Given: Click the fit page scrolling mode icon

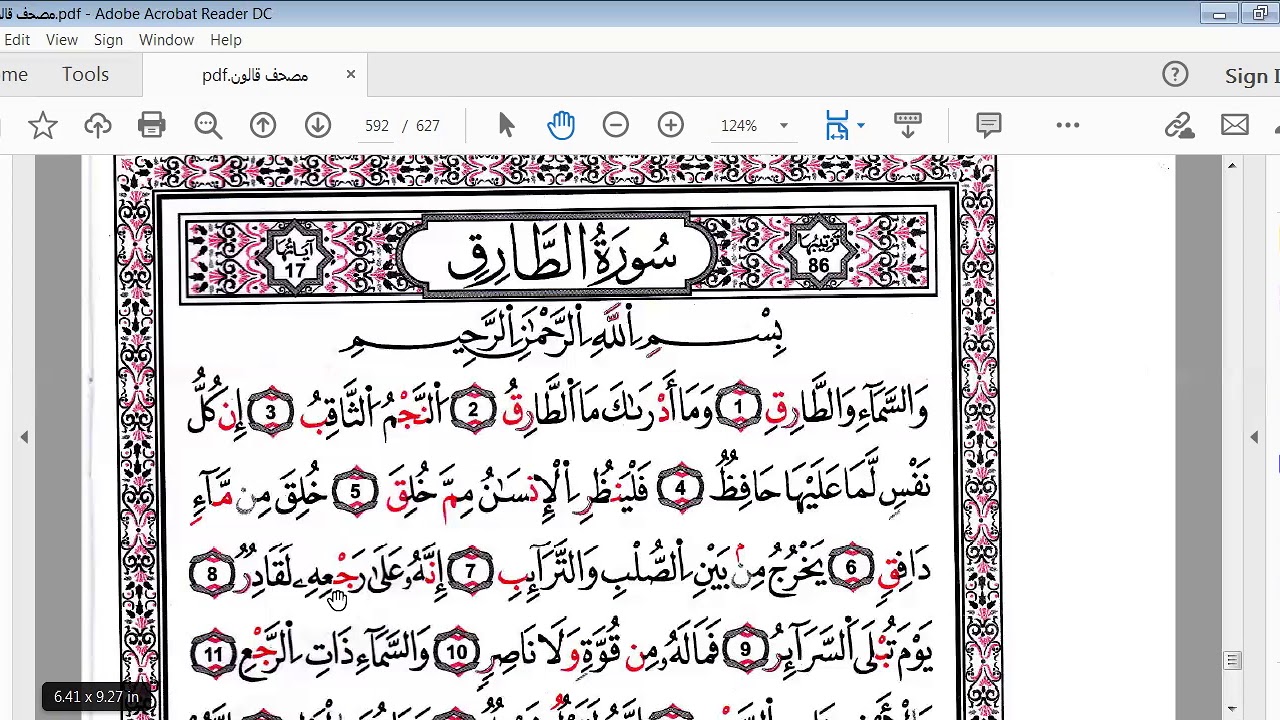Looking at the screenshot, I should click(x=837, y=125).
